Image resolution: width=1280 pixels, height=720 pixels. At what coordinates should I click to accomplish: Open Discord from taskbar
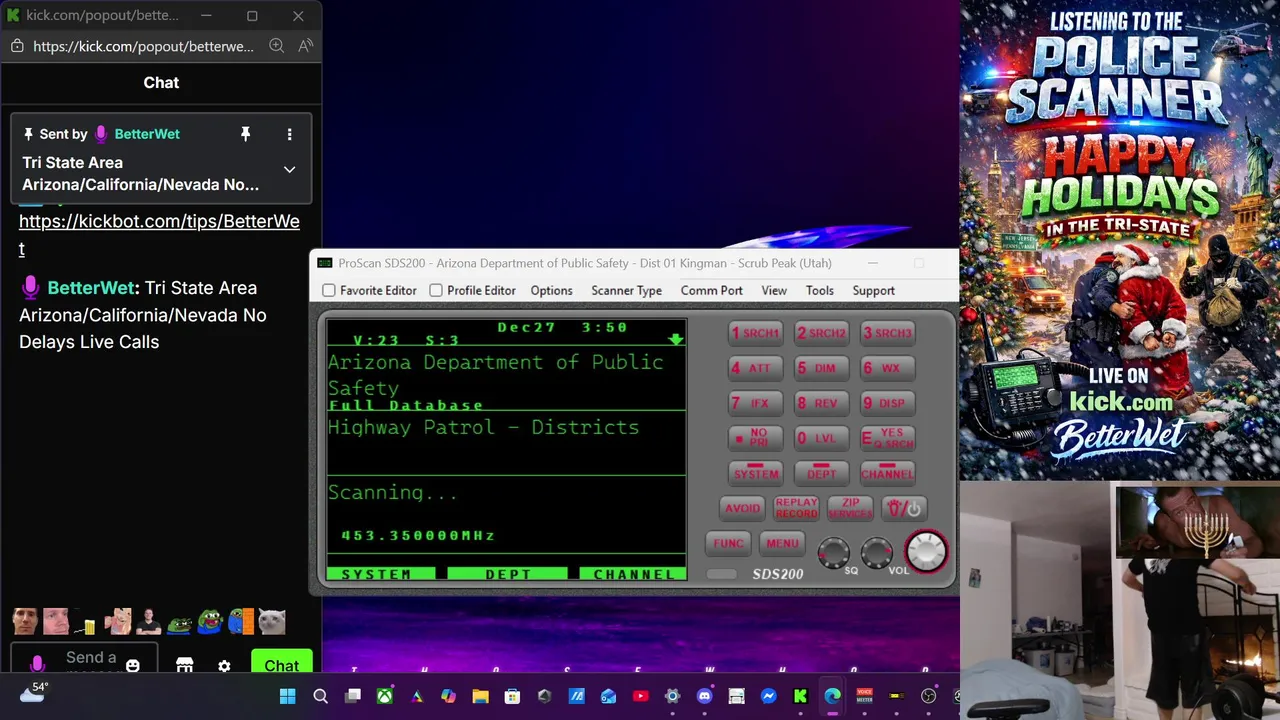pos(704,696)
